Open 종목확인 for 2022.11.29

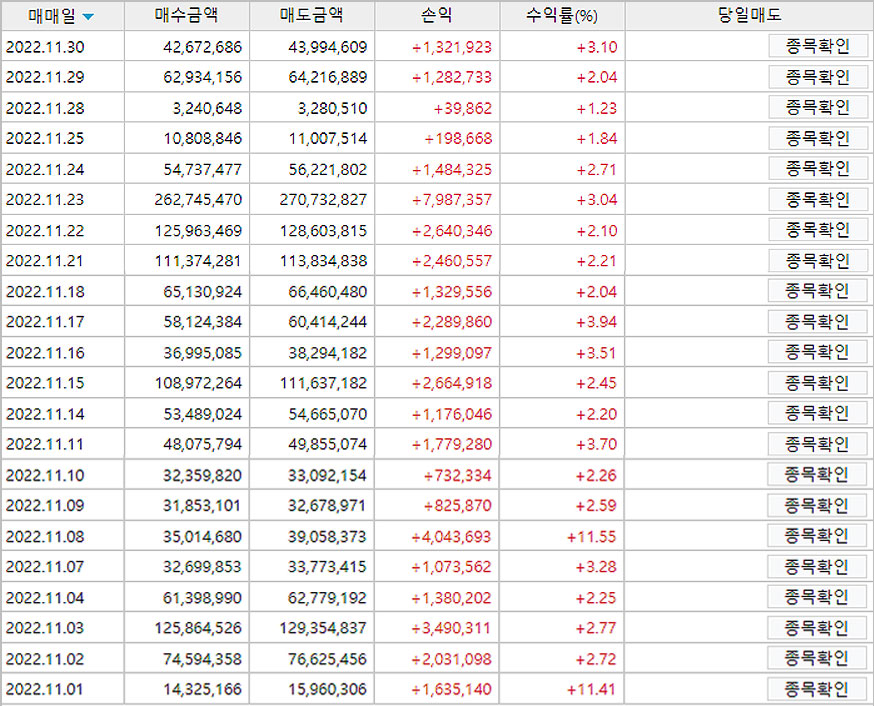tap(818, 77)
